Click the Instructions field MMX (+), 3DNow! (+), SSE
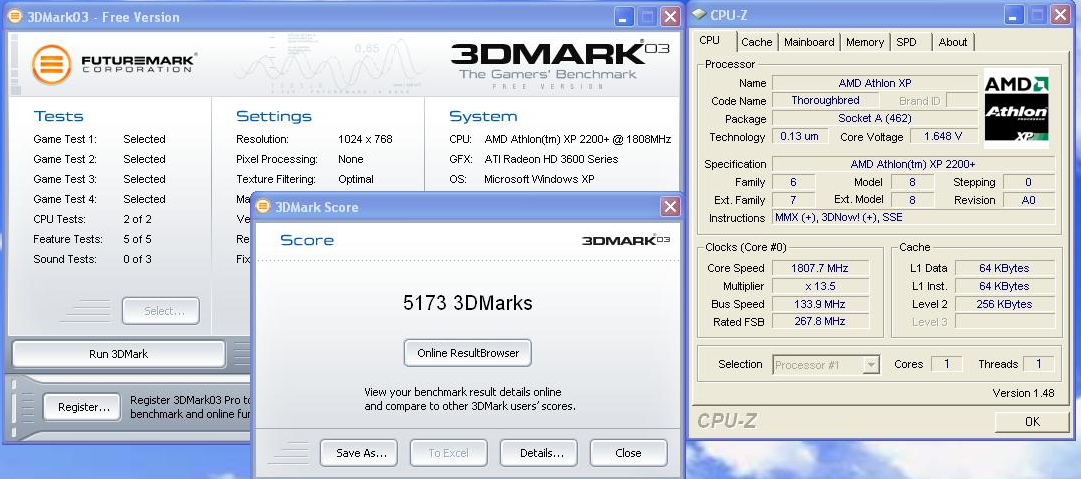 pyautogui.click(x=913, y=218)
